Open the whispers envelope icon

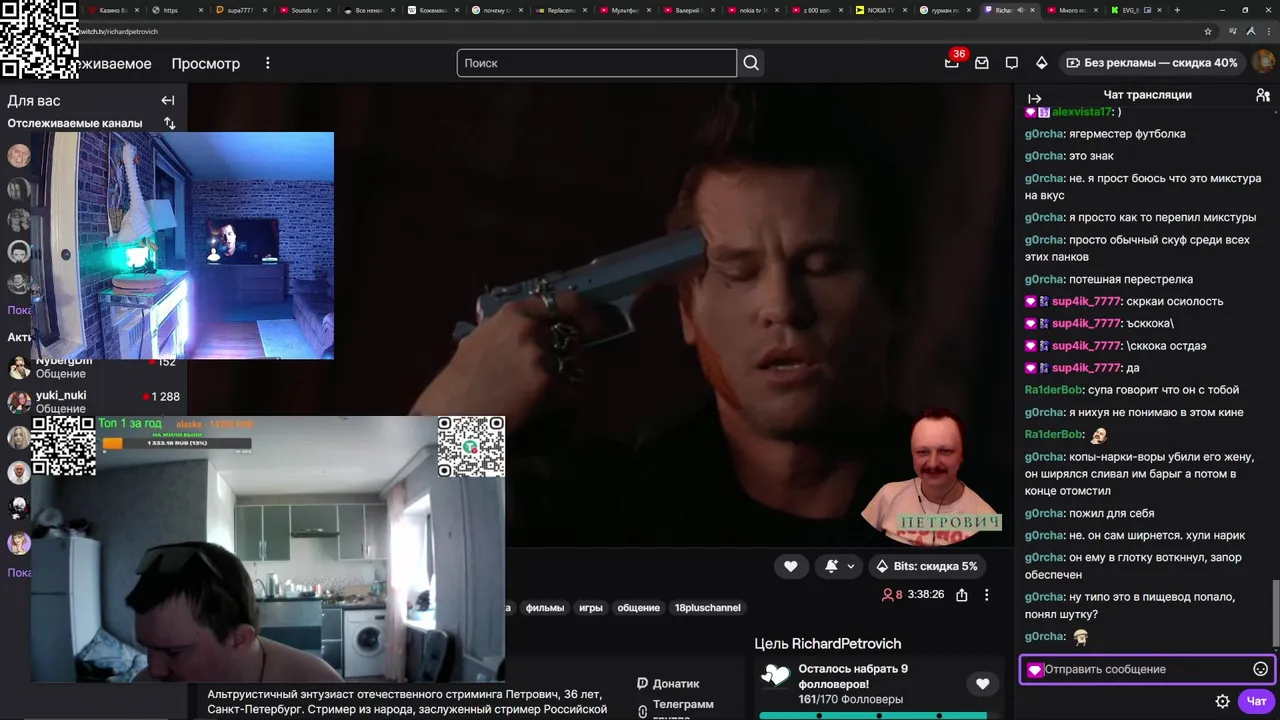click(982, 63)
